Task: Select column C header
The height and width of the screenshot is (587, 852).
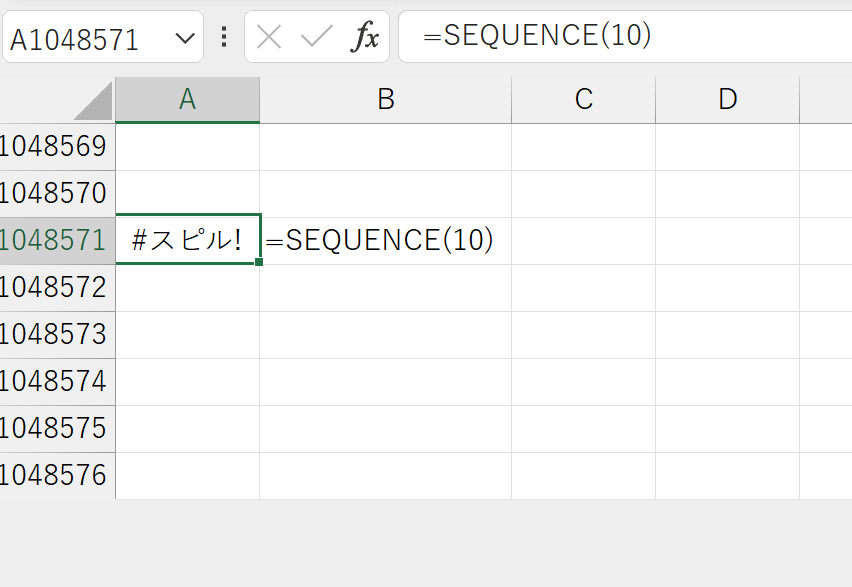Action: coord(584,99)
